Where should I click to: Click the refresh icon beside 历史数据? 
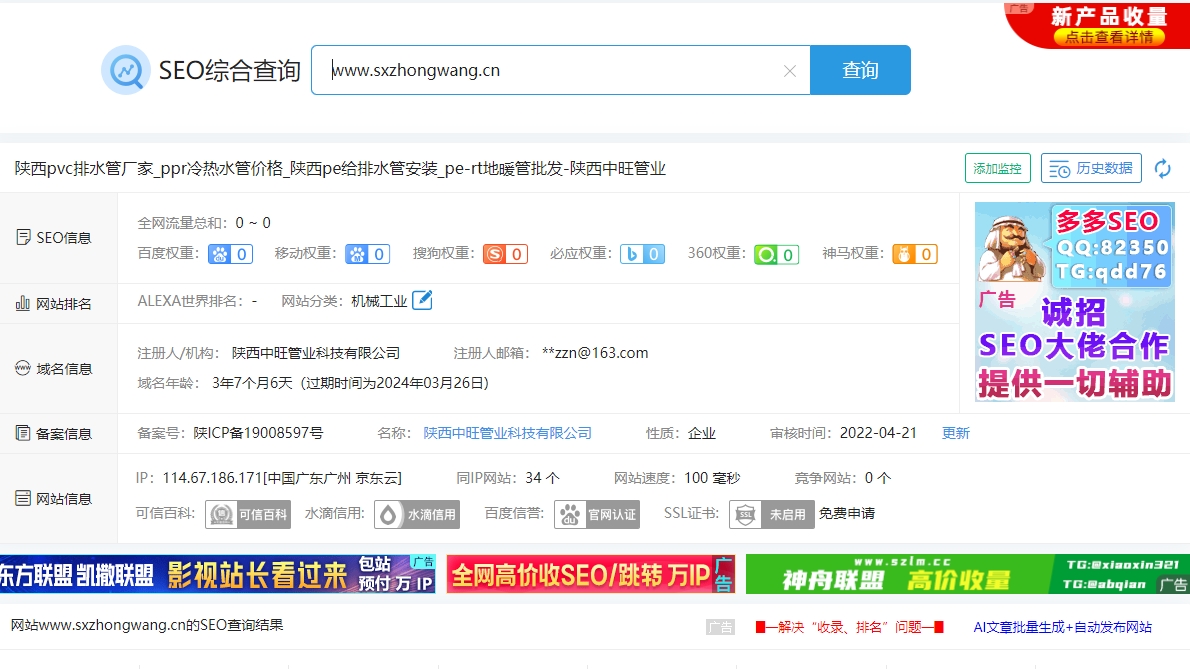tap(1162, 169)
